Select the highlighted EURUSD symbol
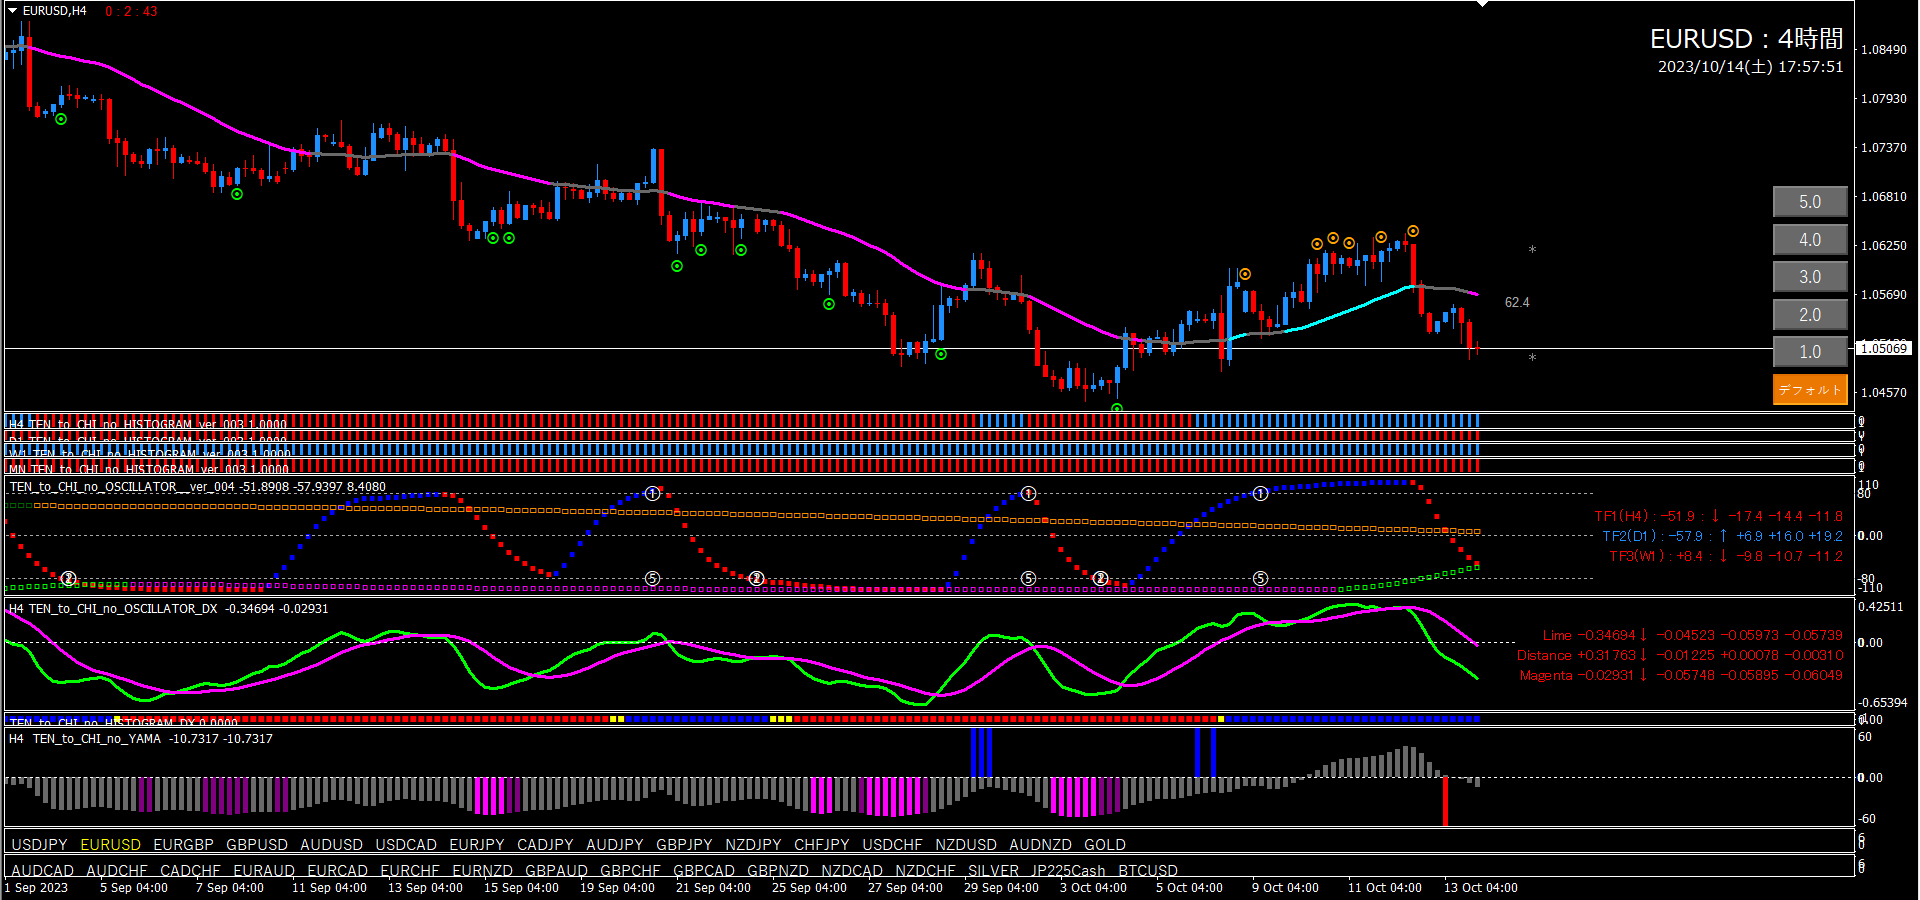Screen dimensions: 1920x900 111,845
